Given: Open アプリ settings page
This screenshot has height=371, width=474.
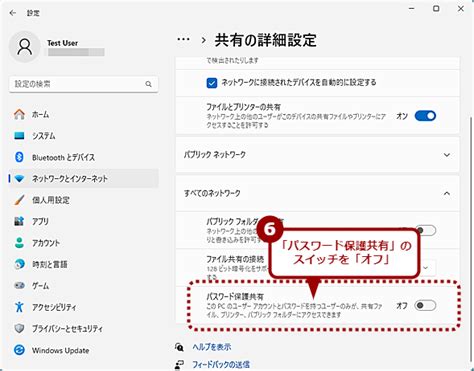Looking at the screenshot, I should click(84, 221).
